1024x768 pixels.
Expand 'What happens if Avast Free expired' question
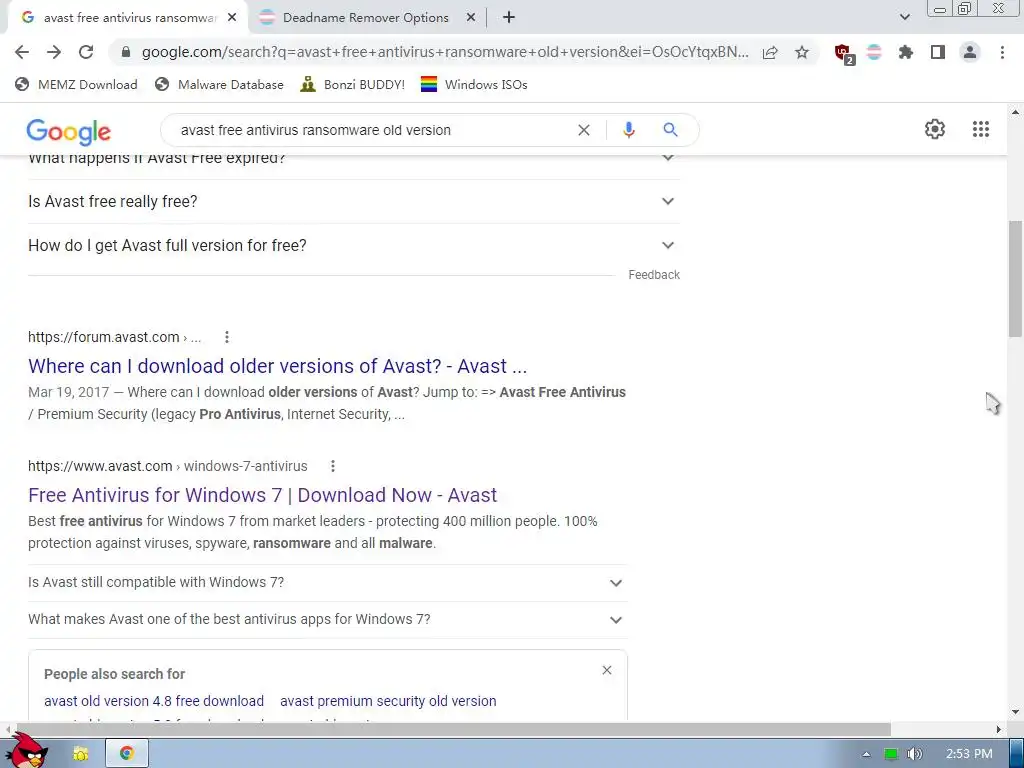354,162
